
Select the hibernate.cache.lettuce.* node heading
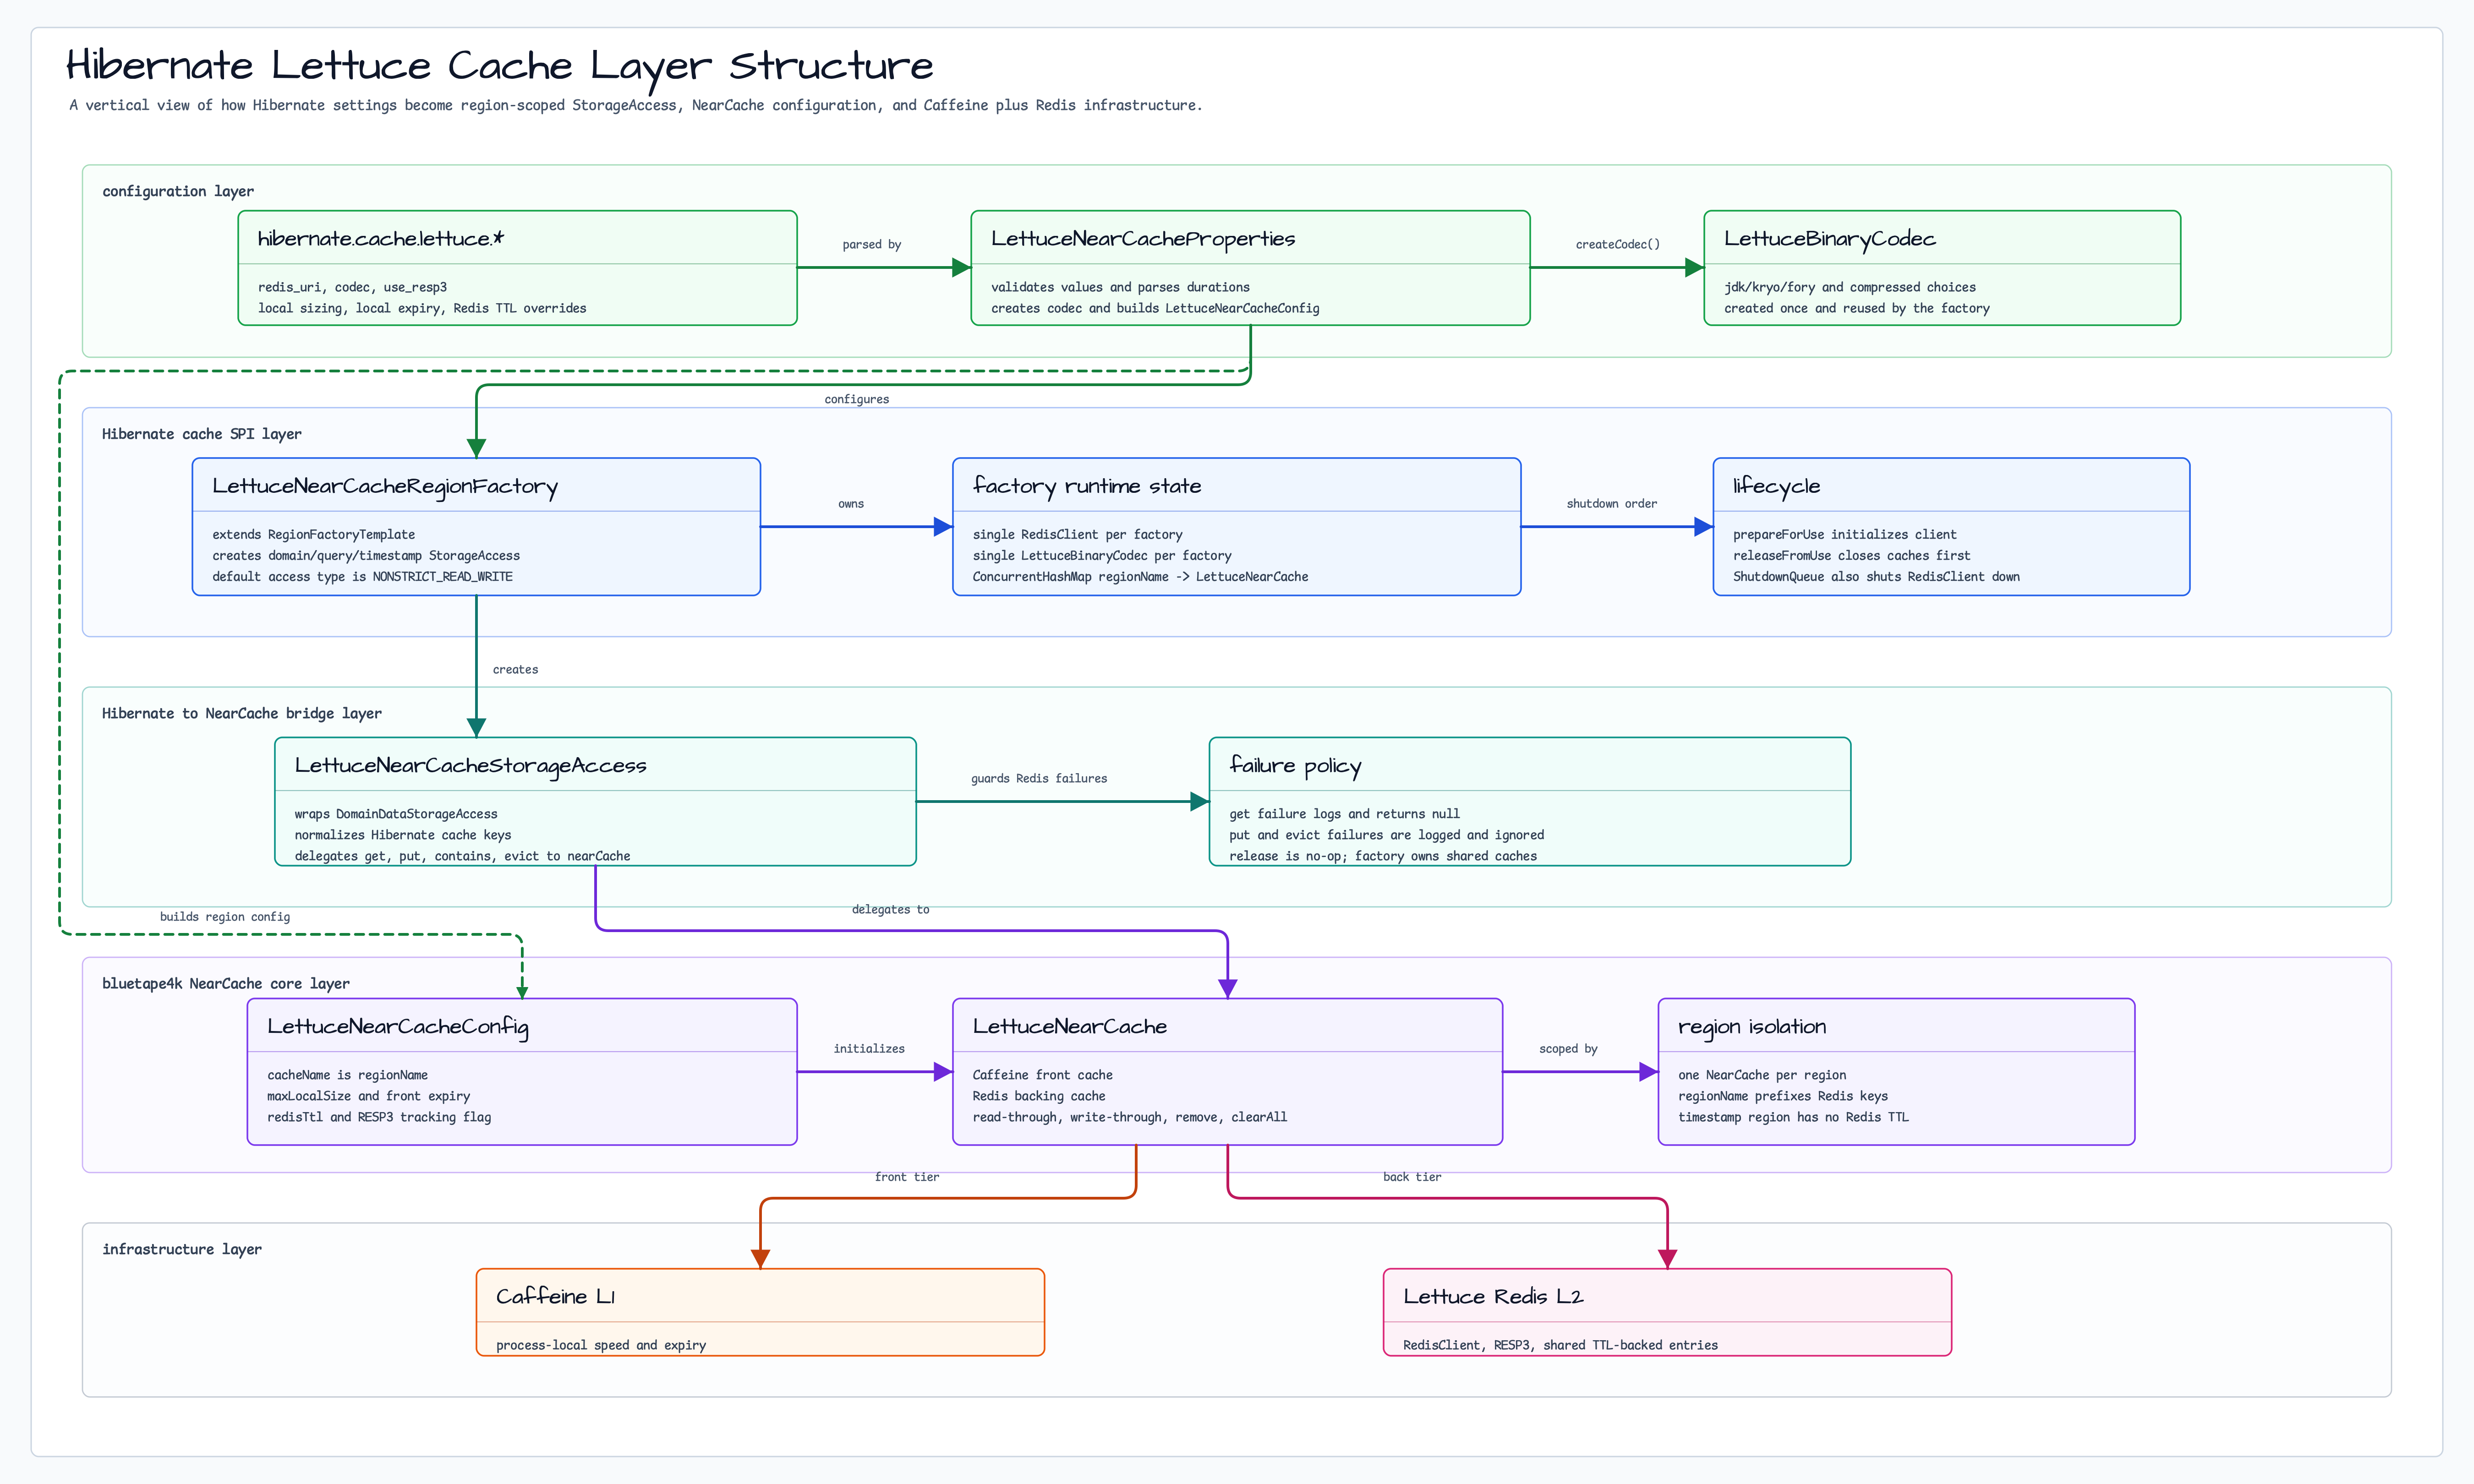point(381,238)
